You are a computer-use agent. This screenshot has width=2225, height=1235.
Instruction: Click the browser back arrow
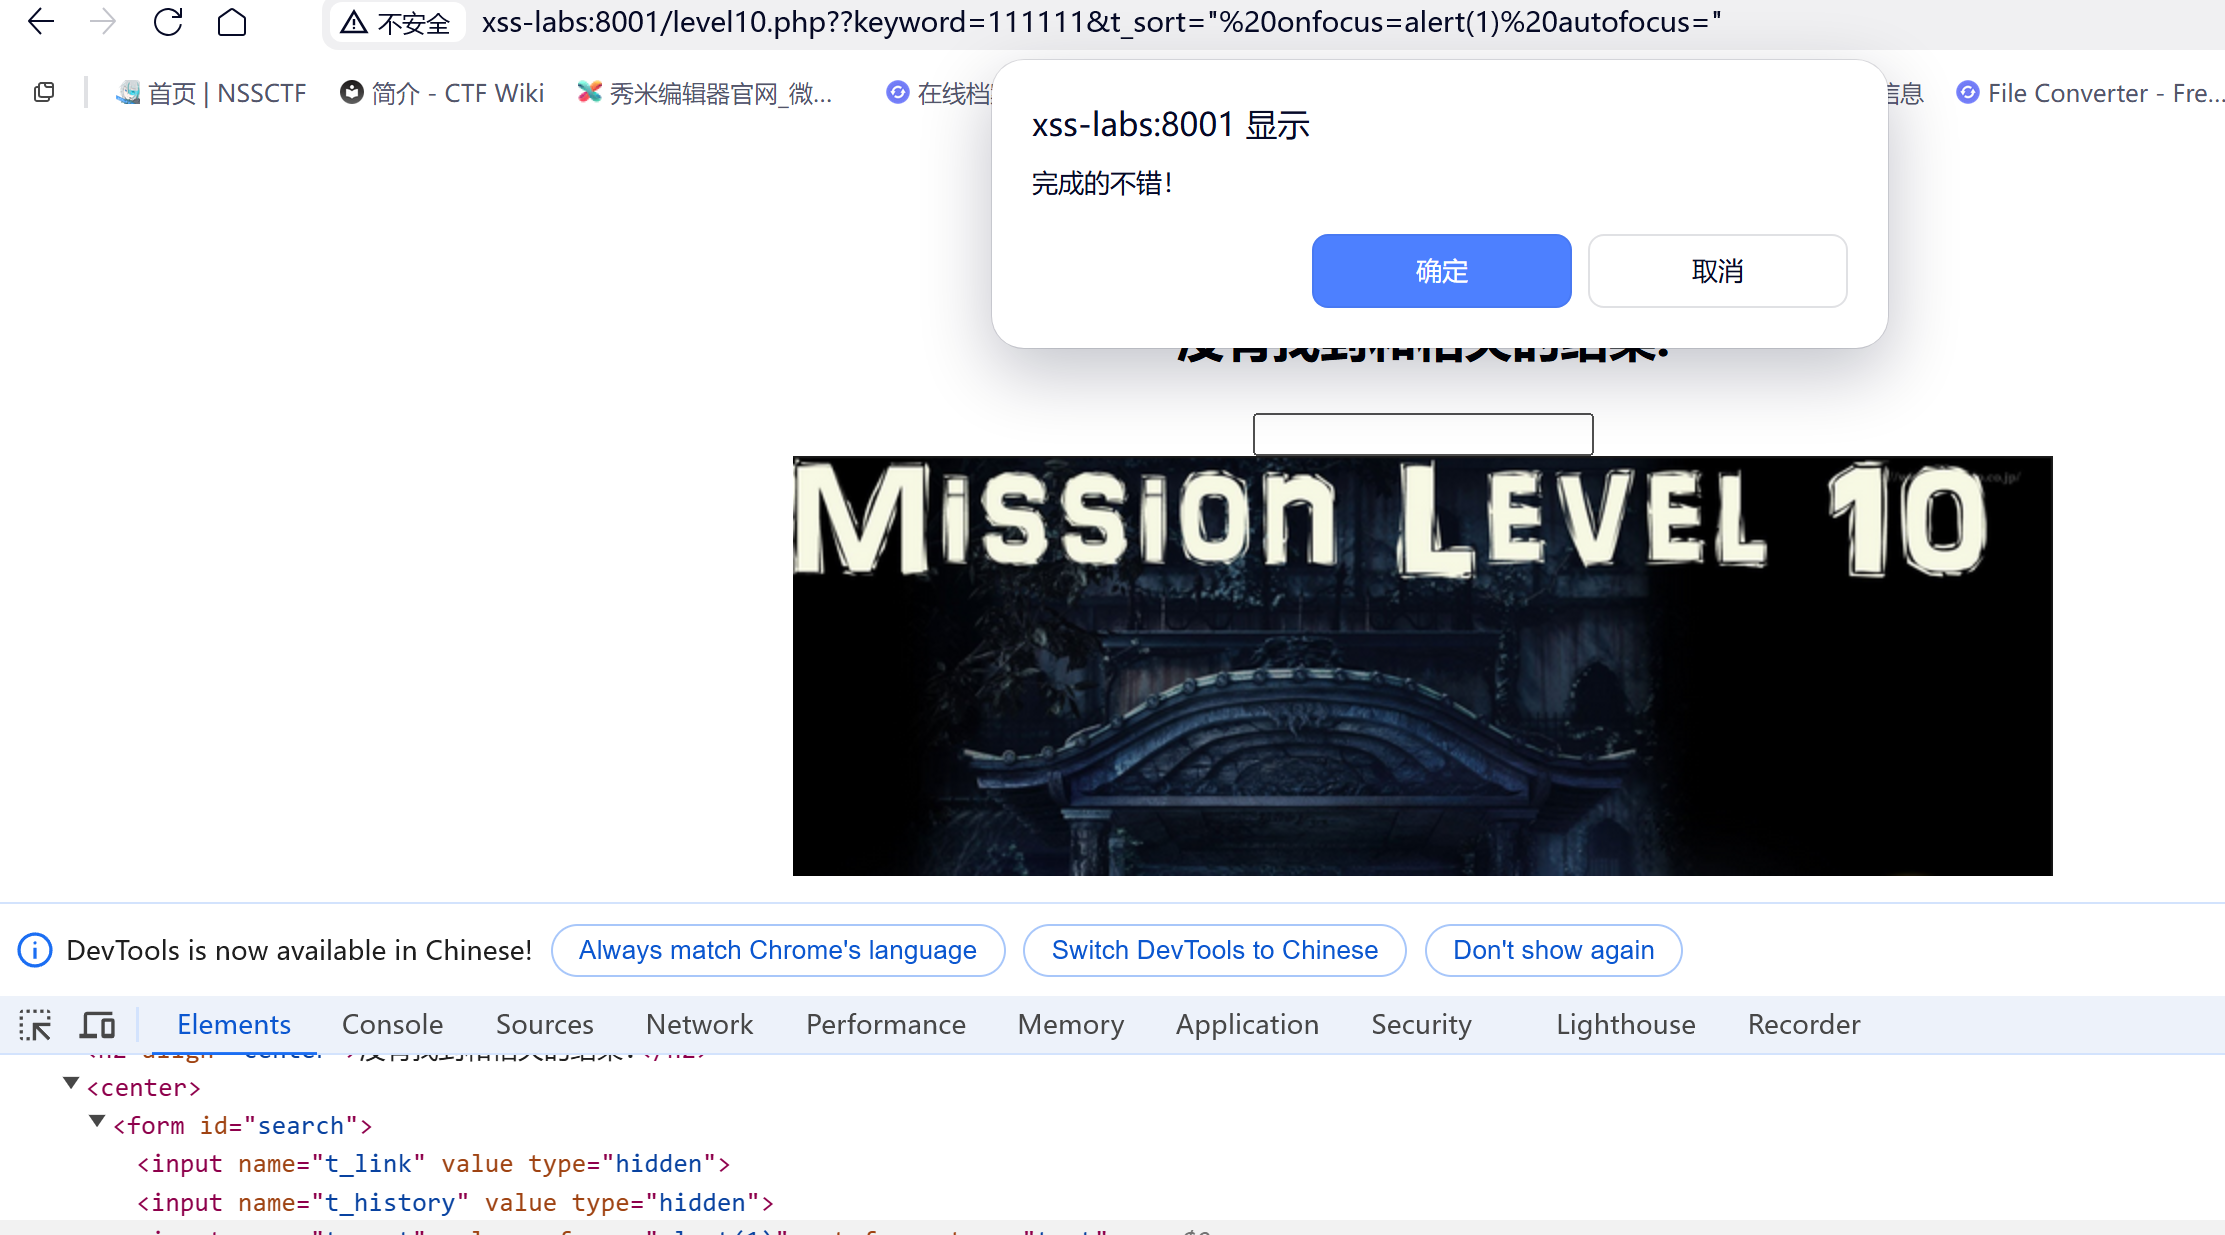click(x=41, y=22)
